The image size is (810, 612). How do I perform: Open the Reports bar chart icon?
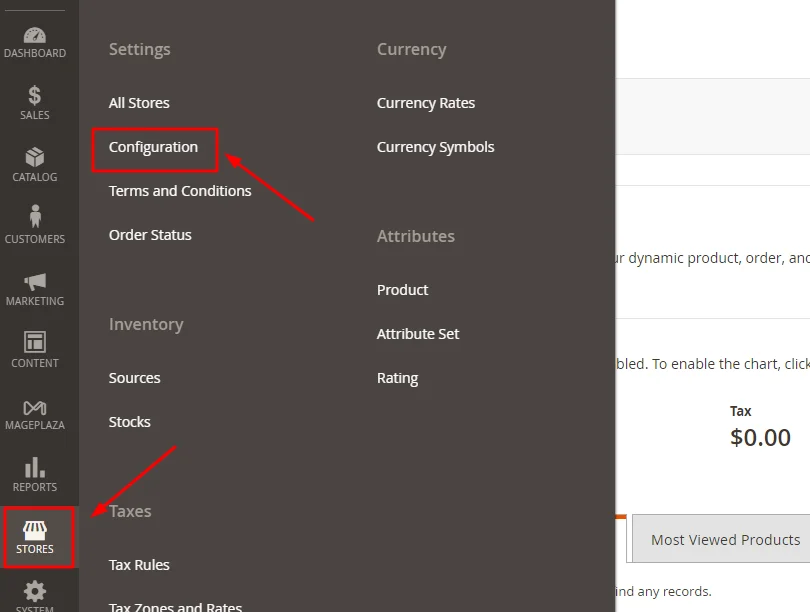tap(35, 467)
